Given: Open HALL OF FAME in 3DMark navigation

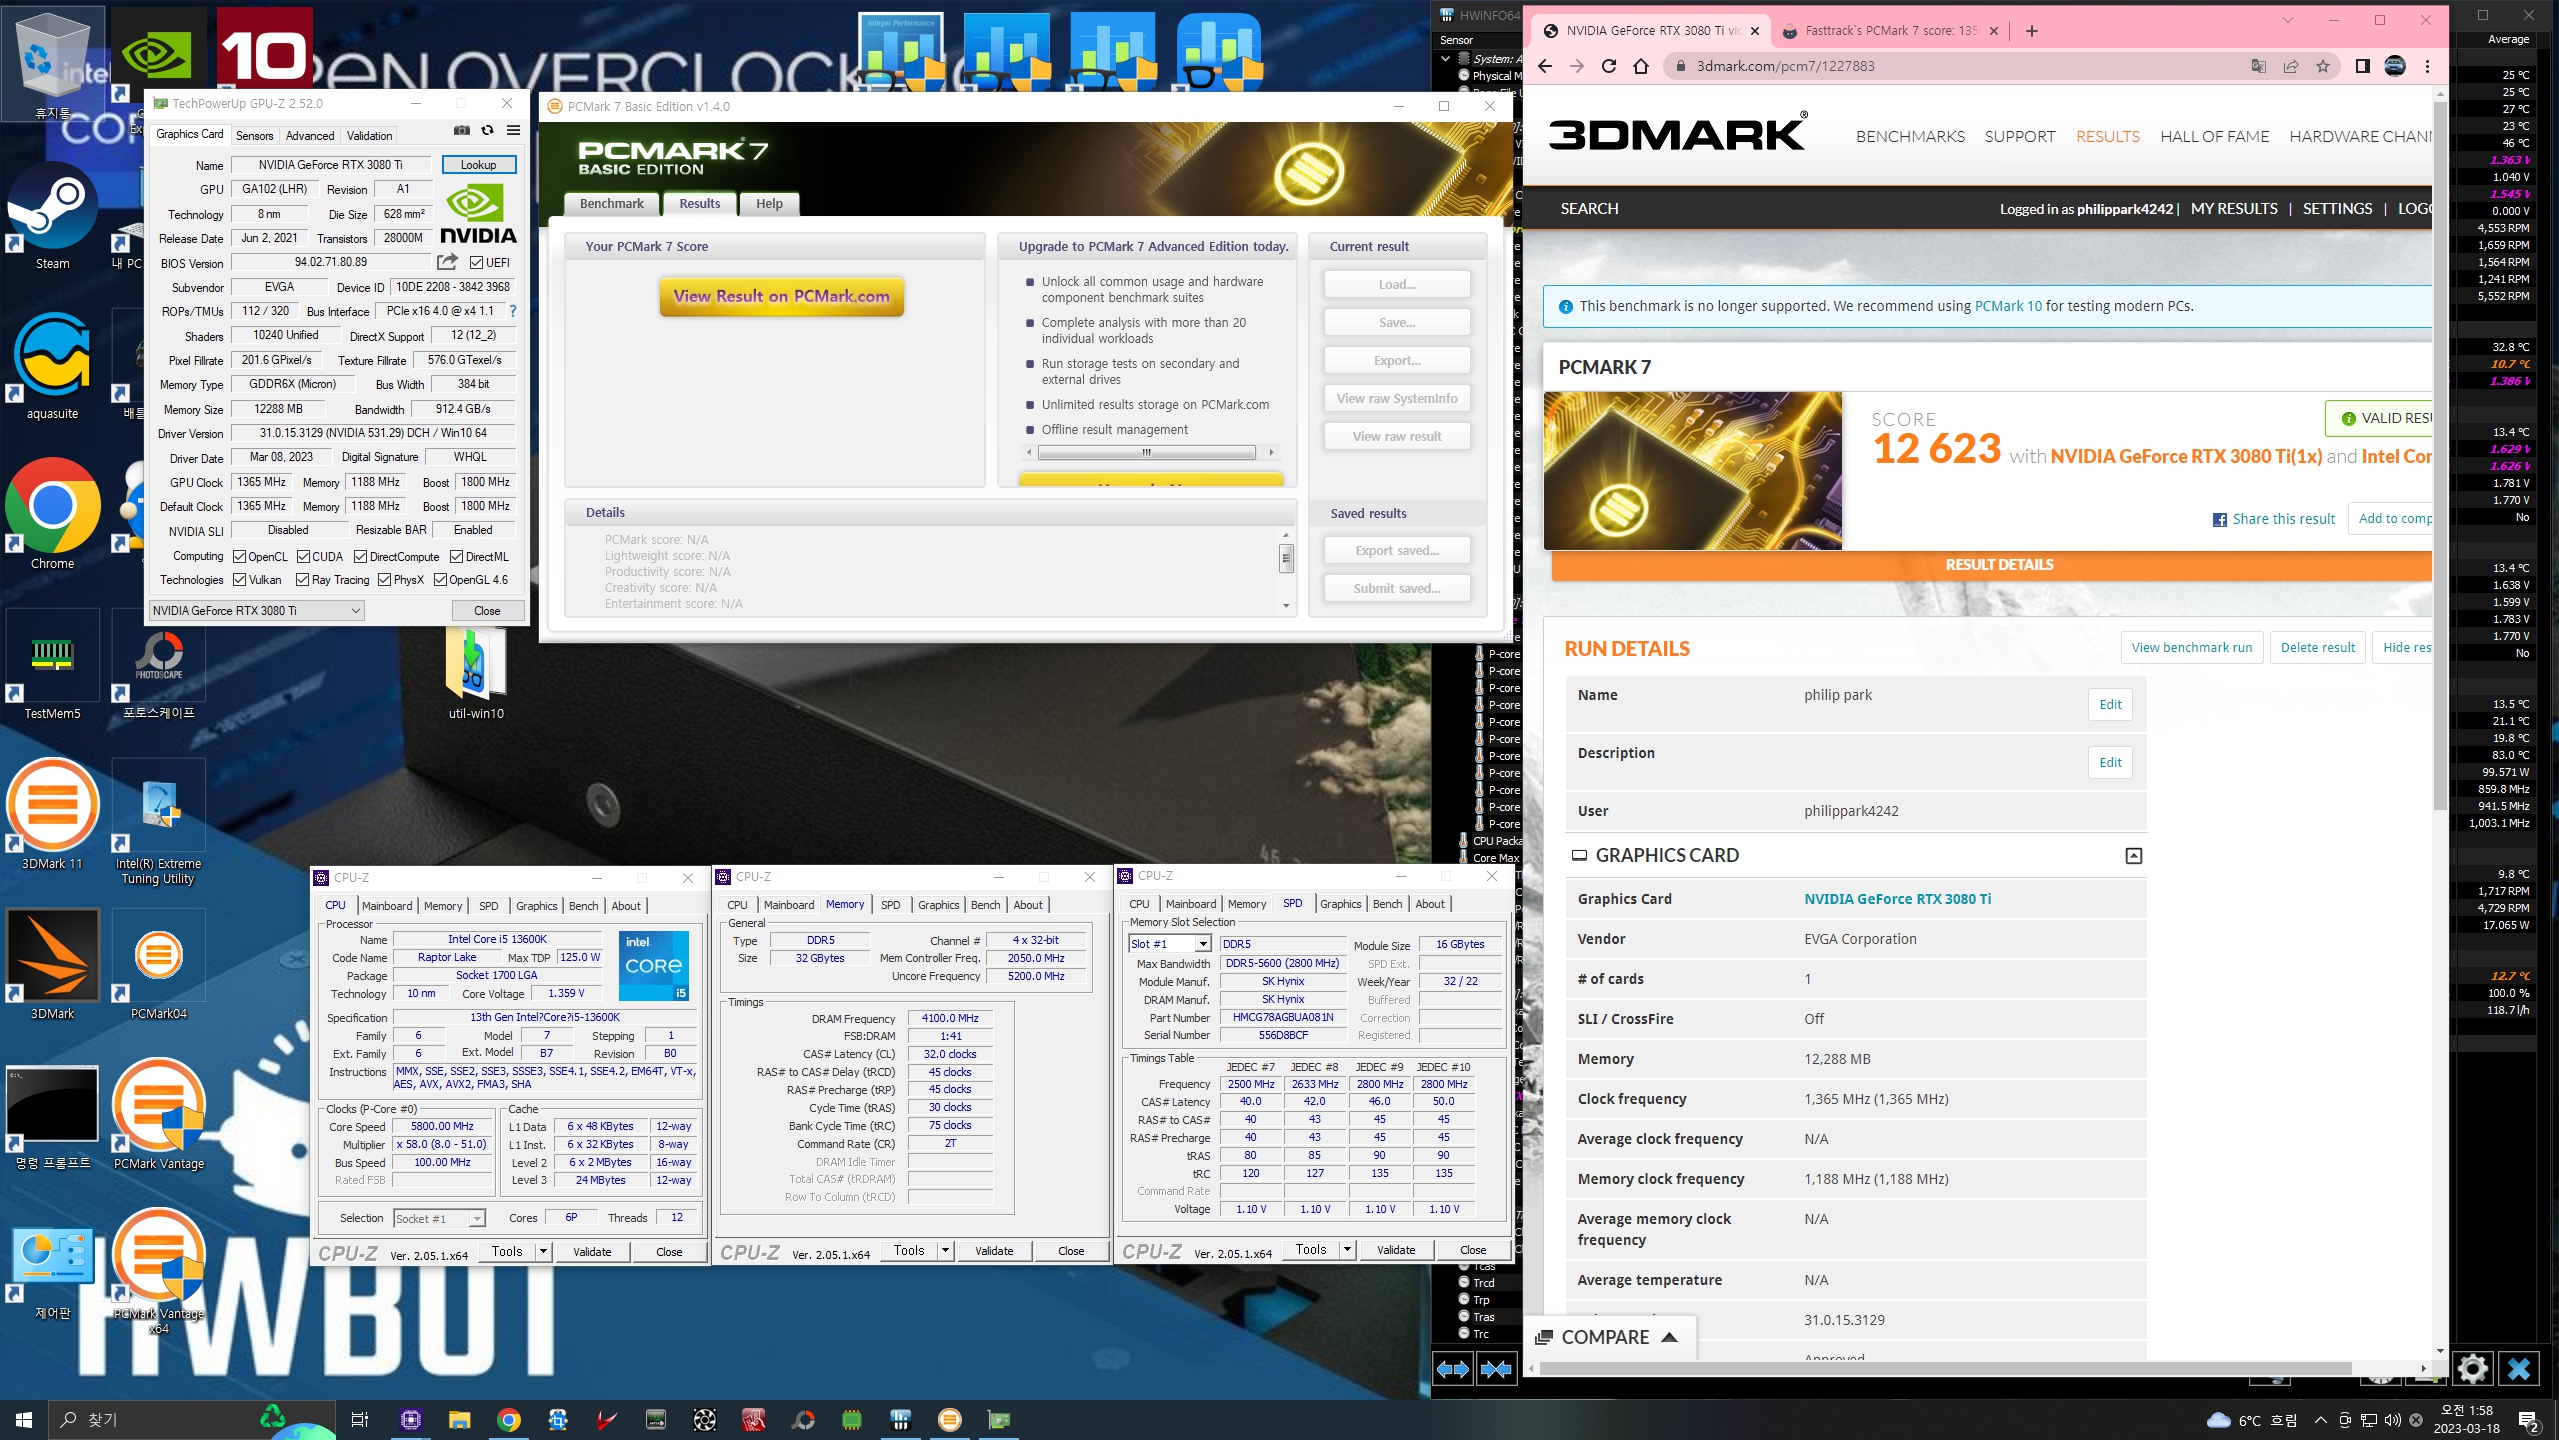Looking at the screenshot, I should click(2214, 136).
